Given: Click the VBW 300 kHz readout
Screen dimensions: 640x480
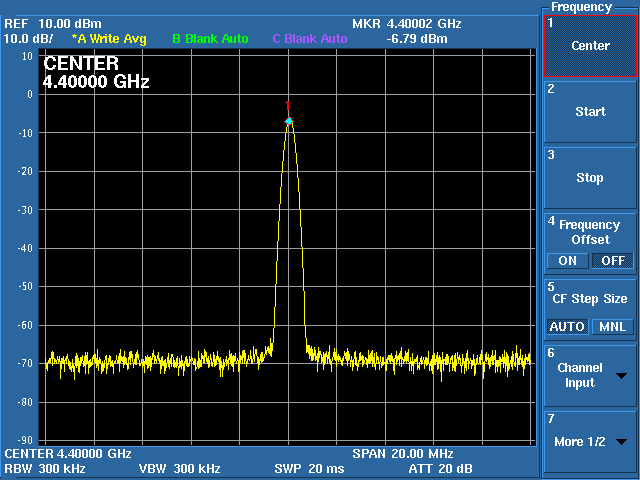Looking at the screenshot, I should (x=180, y=468).
